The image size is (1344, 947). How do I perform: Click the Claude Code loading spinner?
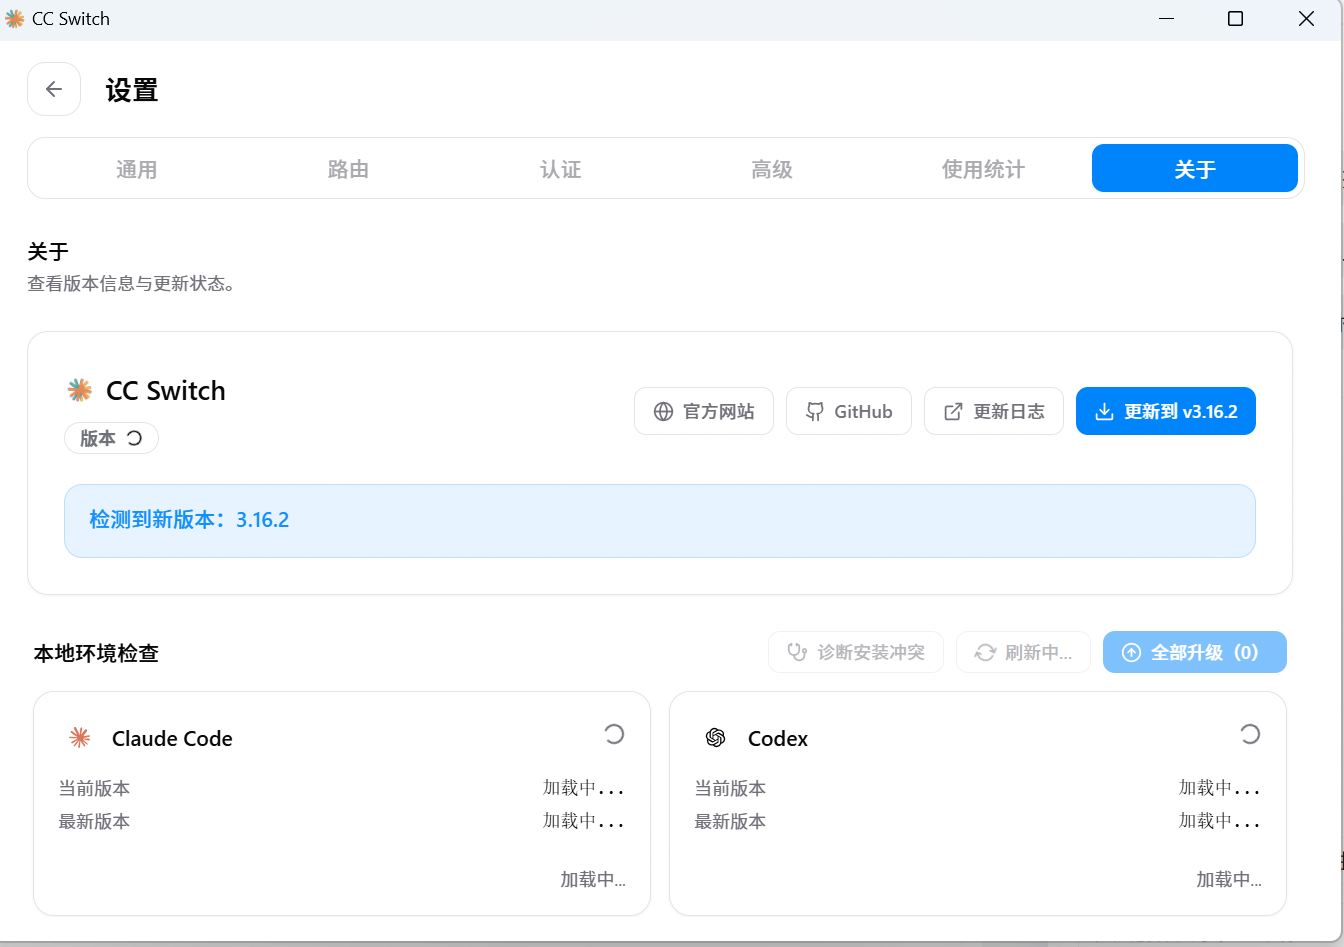pos(614,734)
